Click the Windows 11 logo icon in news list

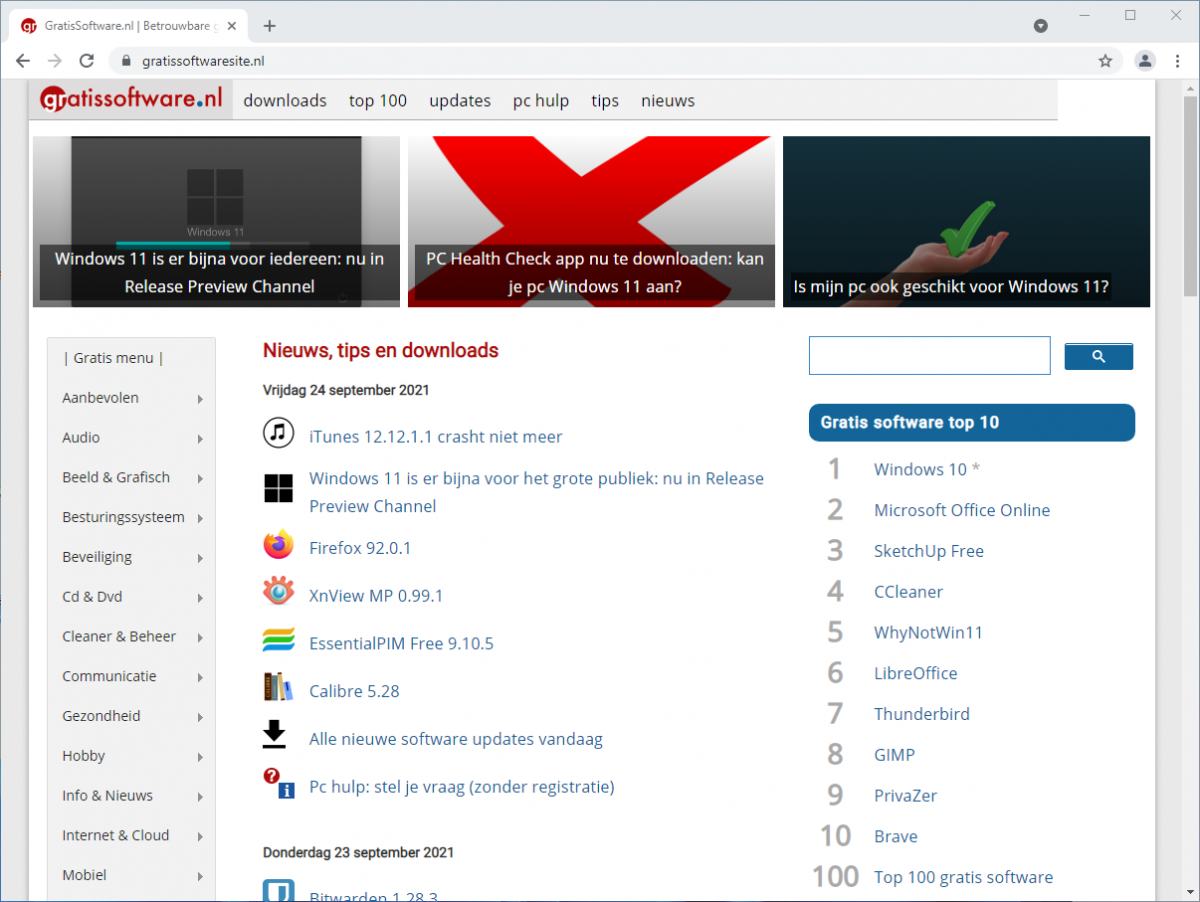(278, 489)
